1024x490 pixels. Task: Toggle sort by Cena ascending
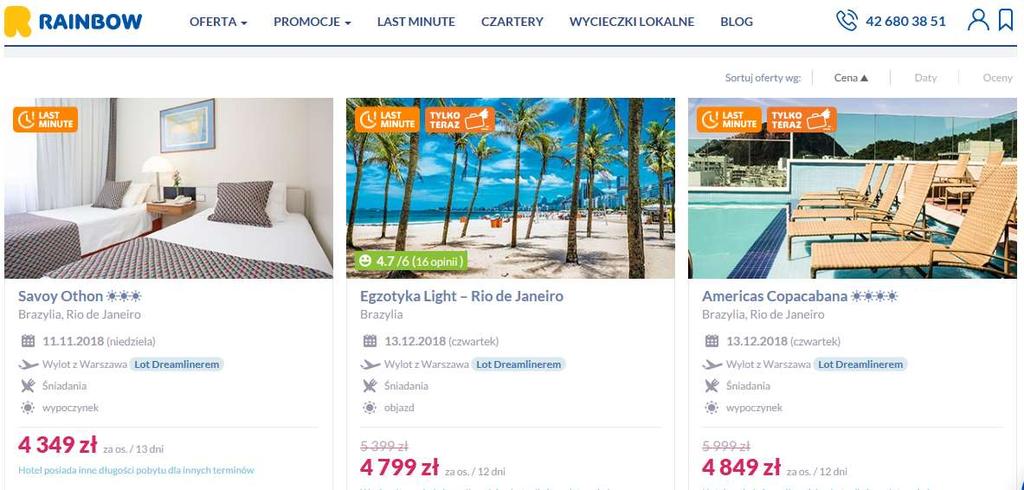(851, 78)
